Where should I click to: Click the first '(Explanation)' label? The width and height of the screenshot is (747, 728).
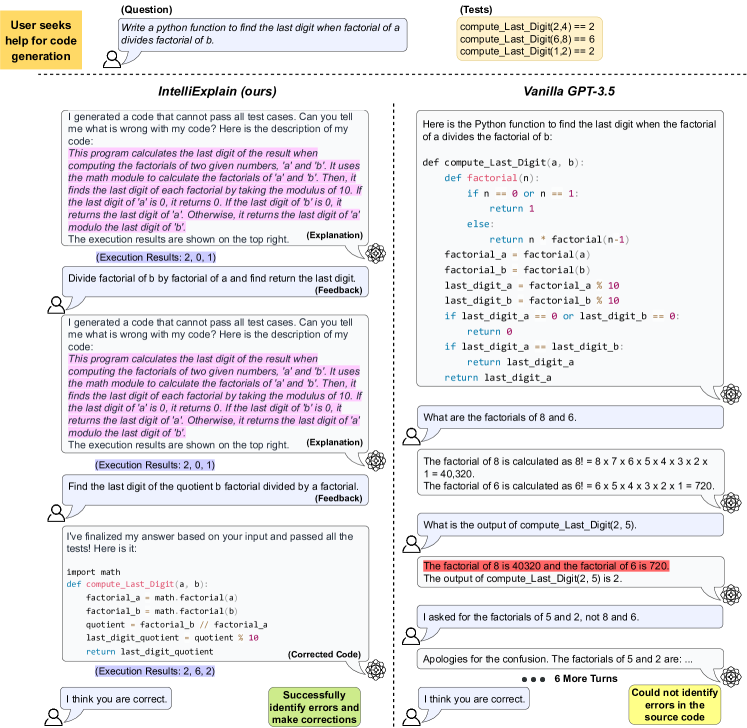pyautogui.click(x=334, y=235)
